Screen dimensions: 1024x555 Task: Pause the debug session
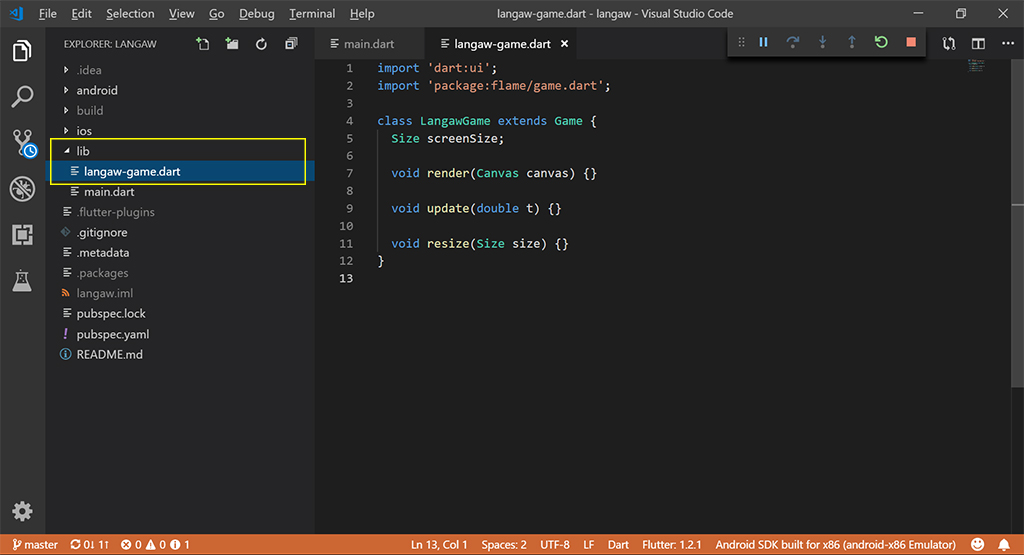764,42
